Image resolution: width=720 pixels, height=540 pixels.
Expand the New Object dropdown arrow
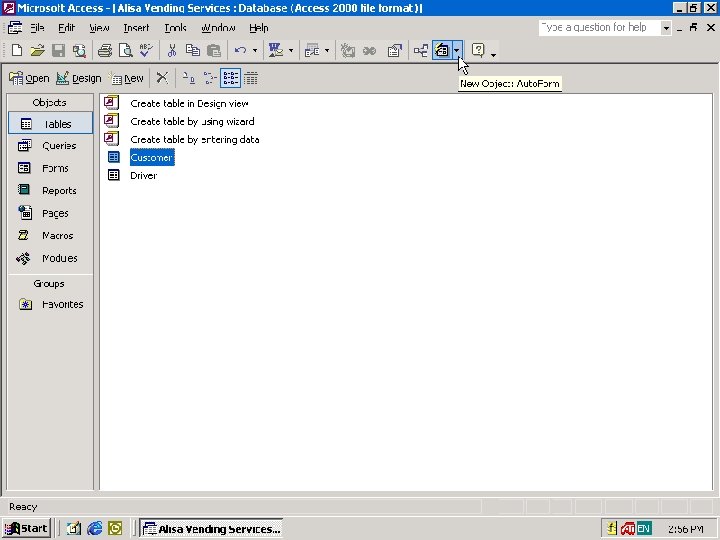tap(457, 50)
